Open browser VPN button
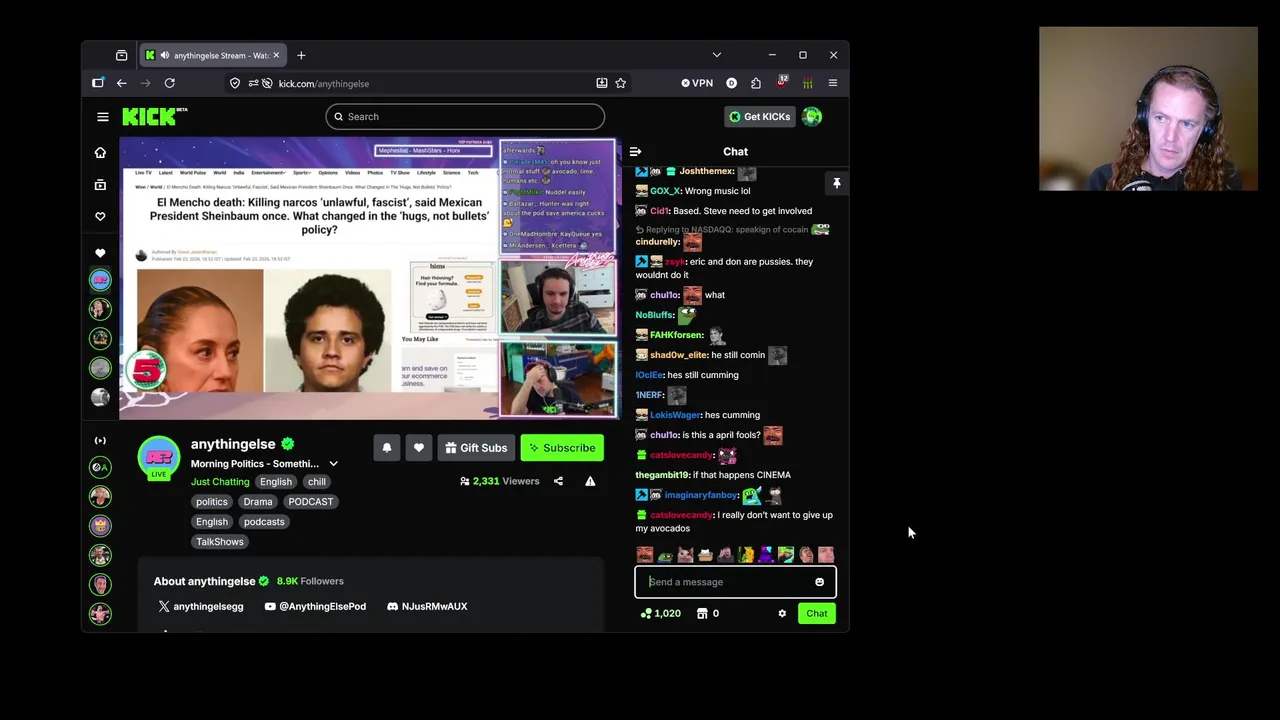Image resolution: width=1280 pixels, height=720 pixels. tap(697, 84)
